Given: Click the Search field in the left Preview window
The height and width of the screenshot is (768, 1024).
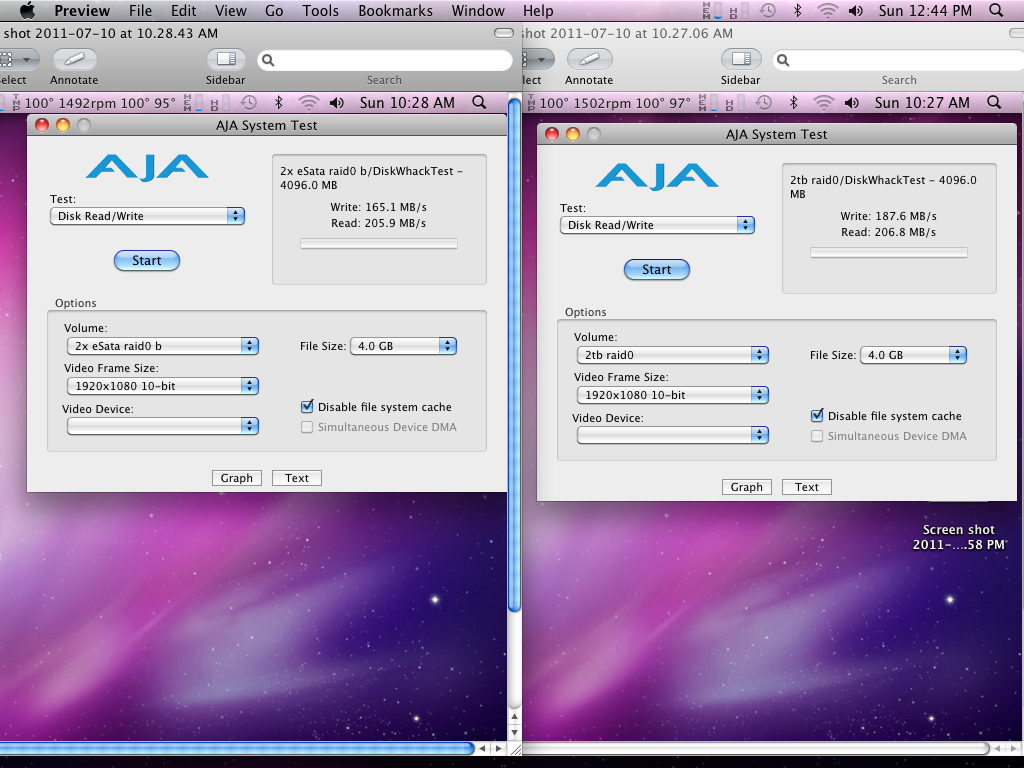Looking at the screenshot, I should pyautogui.click(x=385, y=61).
